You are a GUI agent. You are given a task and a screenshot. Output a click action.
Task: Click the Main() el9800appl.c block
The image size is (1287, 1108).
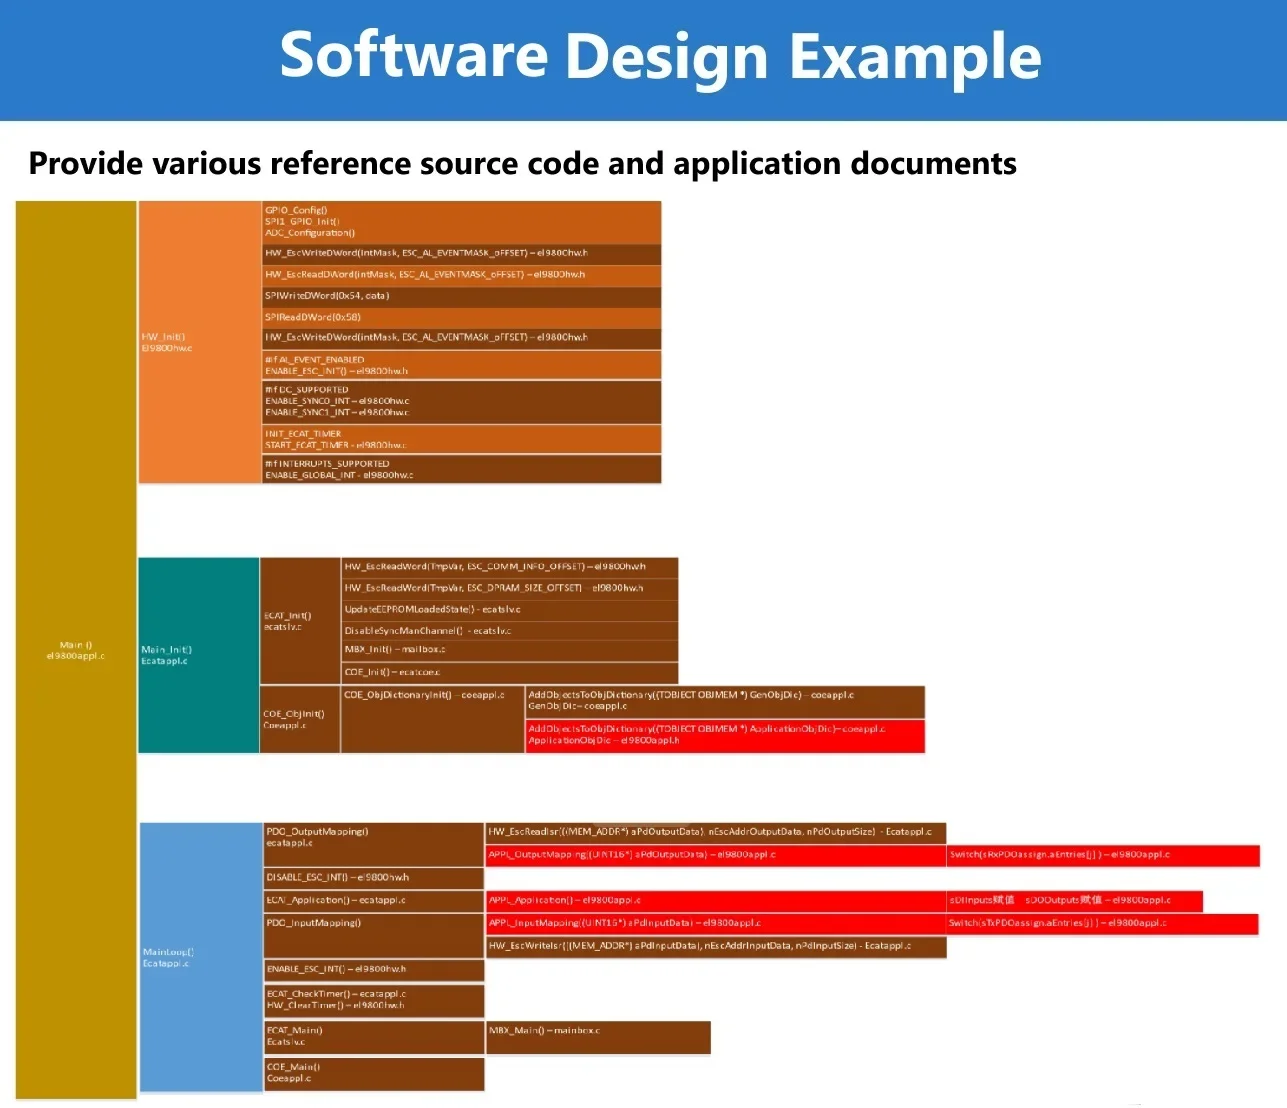point(76,650)
